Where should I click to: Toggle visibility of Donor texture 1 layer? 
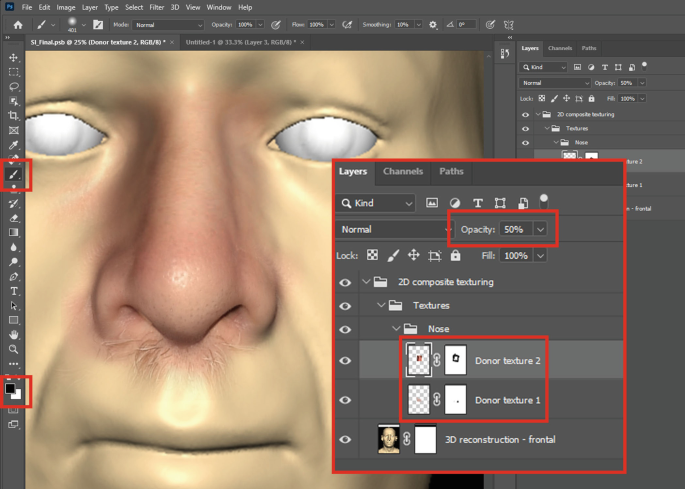pos(345,400)
